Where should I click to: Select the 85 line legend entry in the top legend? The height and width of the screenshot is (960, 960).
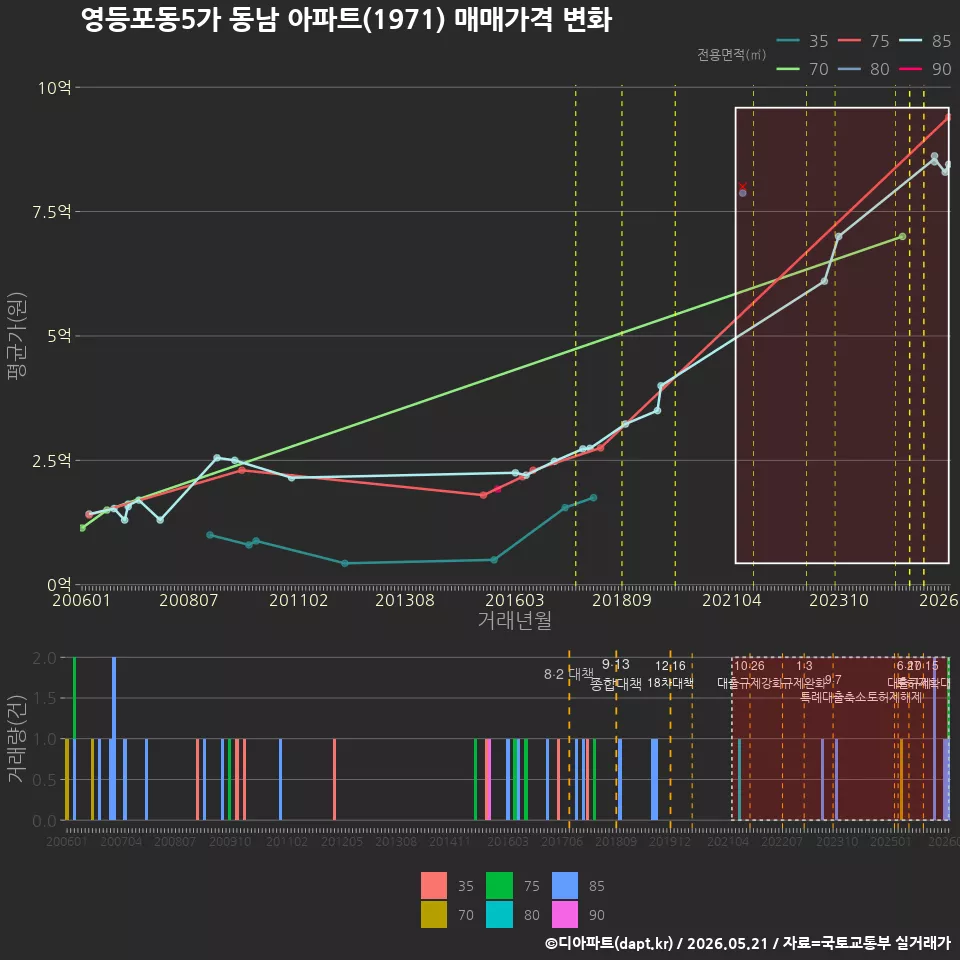pyautogui.click(x=925, y=41)
